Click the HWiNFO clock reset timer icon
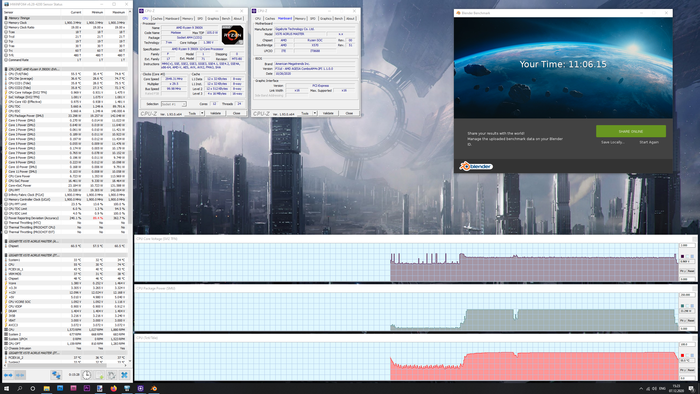Screen dimensions: 700x394 [86, 375]
